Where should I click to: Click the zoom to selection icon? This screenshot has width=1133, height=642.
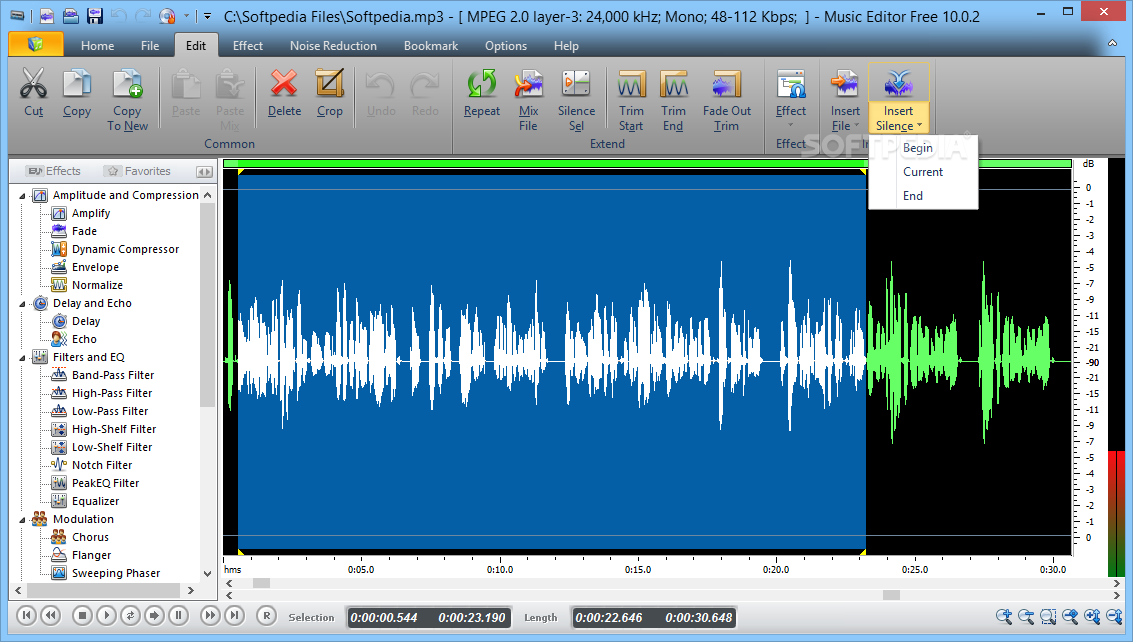(1048, 617)
